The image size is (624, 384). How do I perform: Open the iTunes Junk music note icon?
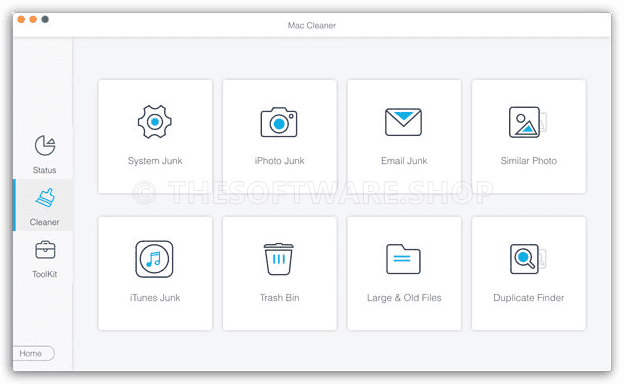[154, 259]
